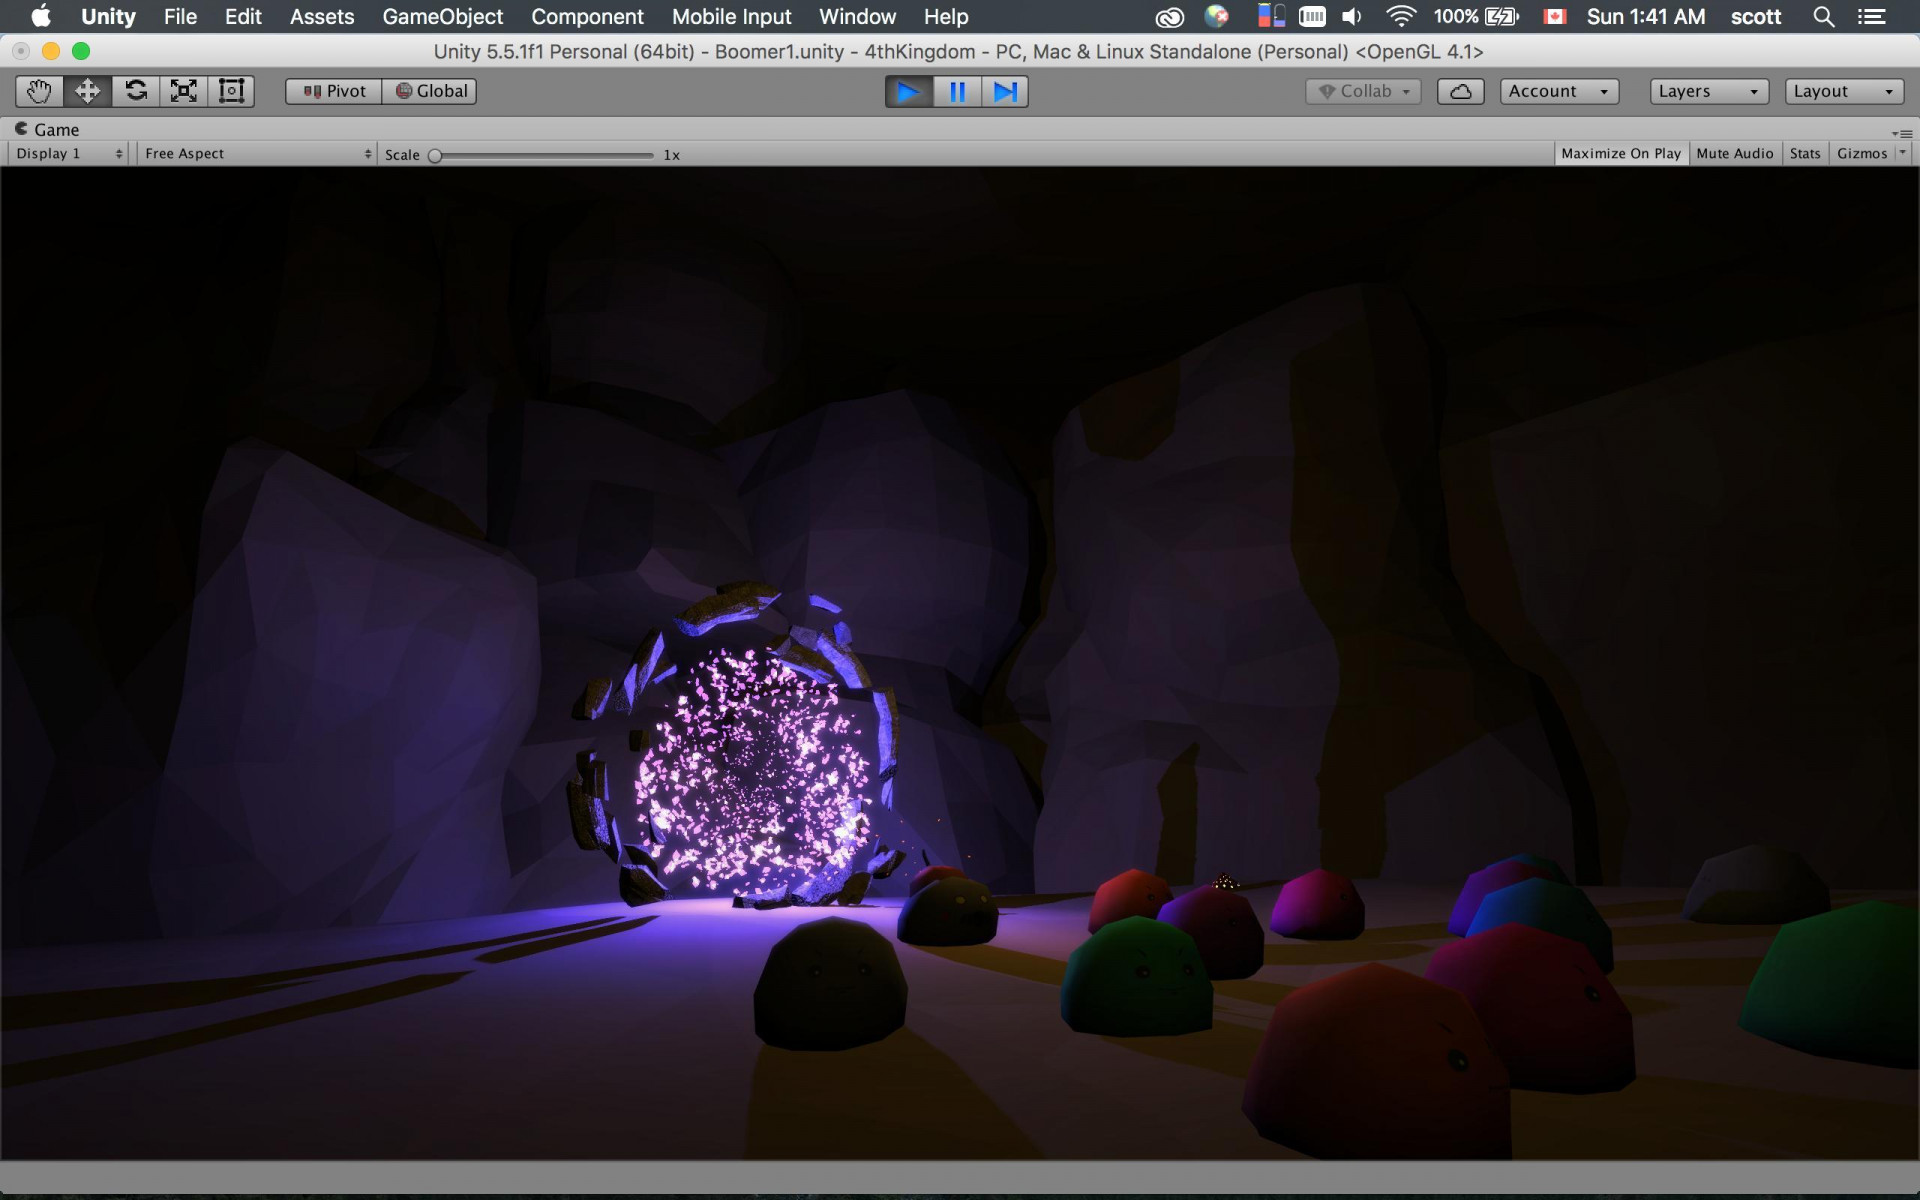Open the GameObject menu
Screen dimensions: 1920x1200
[x=443, y=16]
